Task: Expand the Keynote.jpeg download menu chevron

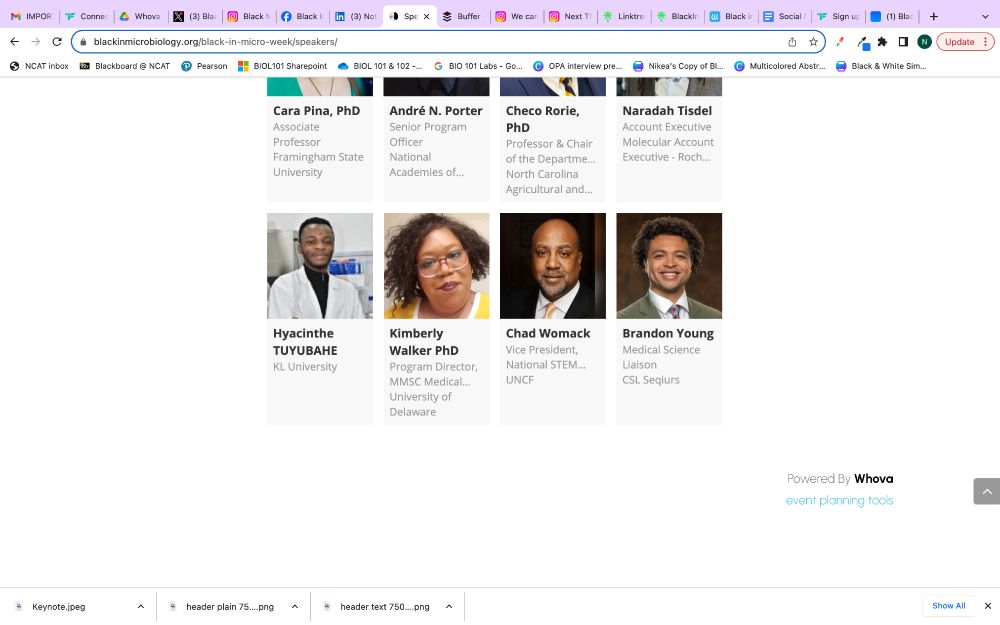Action: [x=141, y=607]
